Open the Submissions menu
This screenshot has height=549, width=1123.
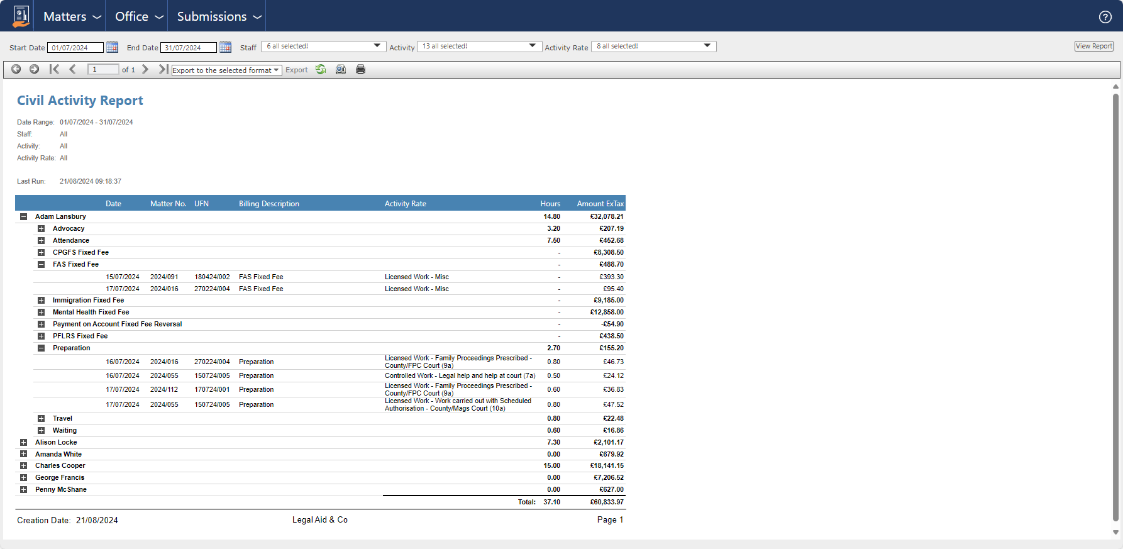pyautogui.click(x=220, y=16)
